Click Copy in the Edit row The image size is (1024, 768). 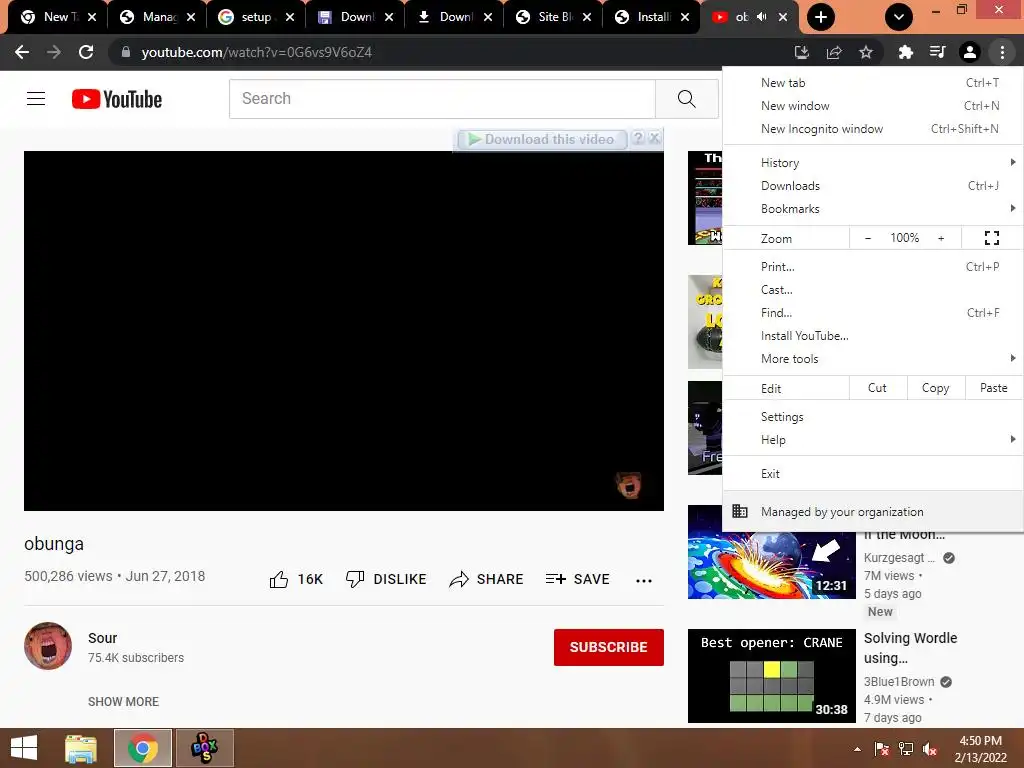click(x=935, y=388)
